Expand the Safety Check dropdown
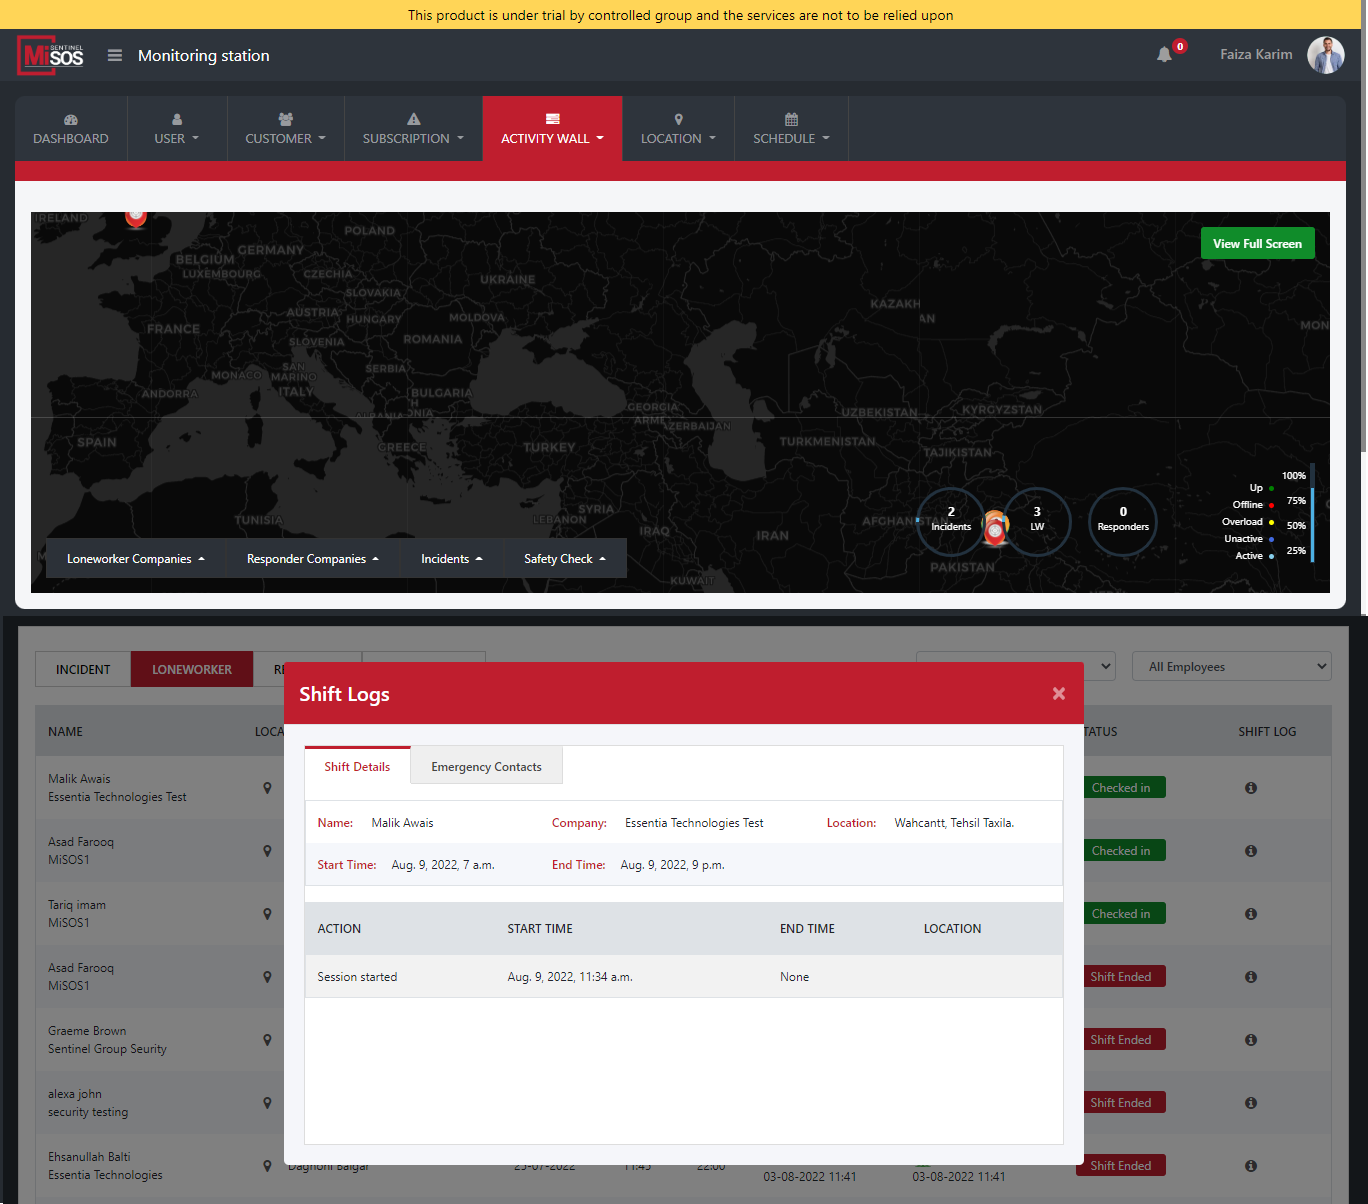The width and height of the screenshot is (1368, 1204). tap(564, 559)
